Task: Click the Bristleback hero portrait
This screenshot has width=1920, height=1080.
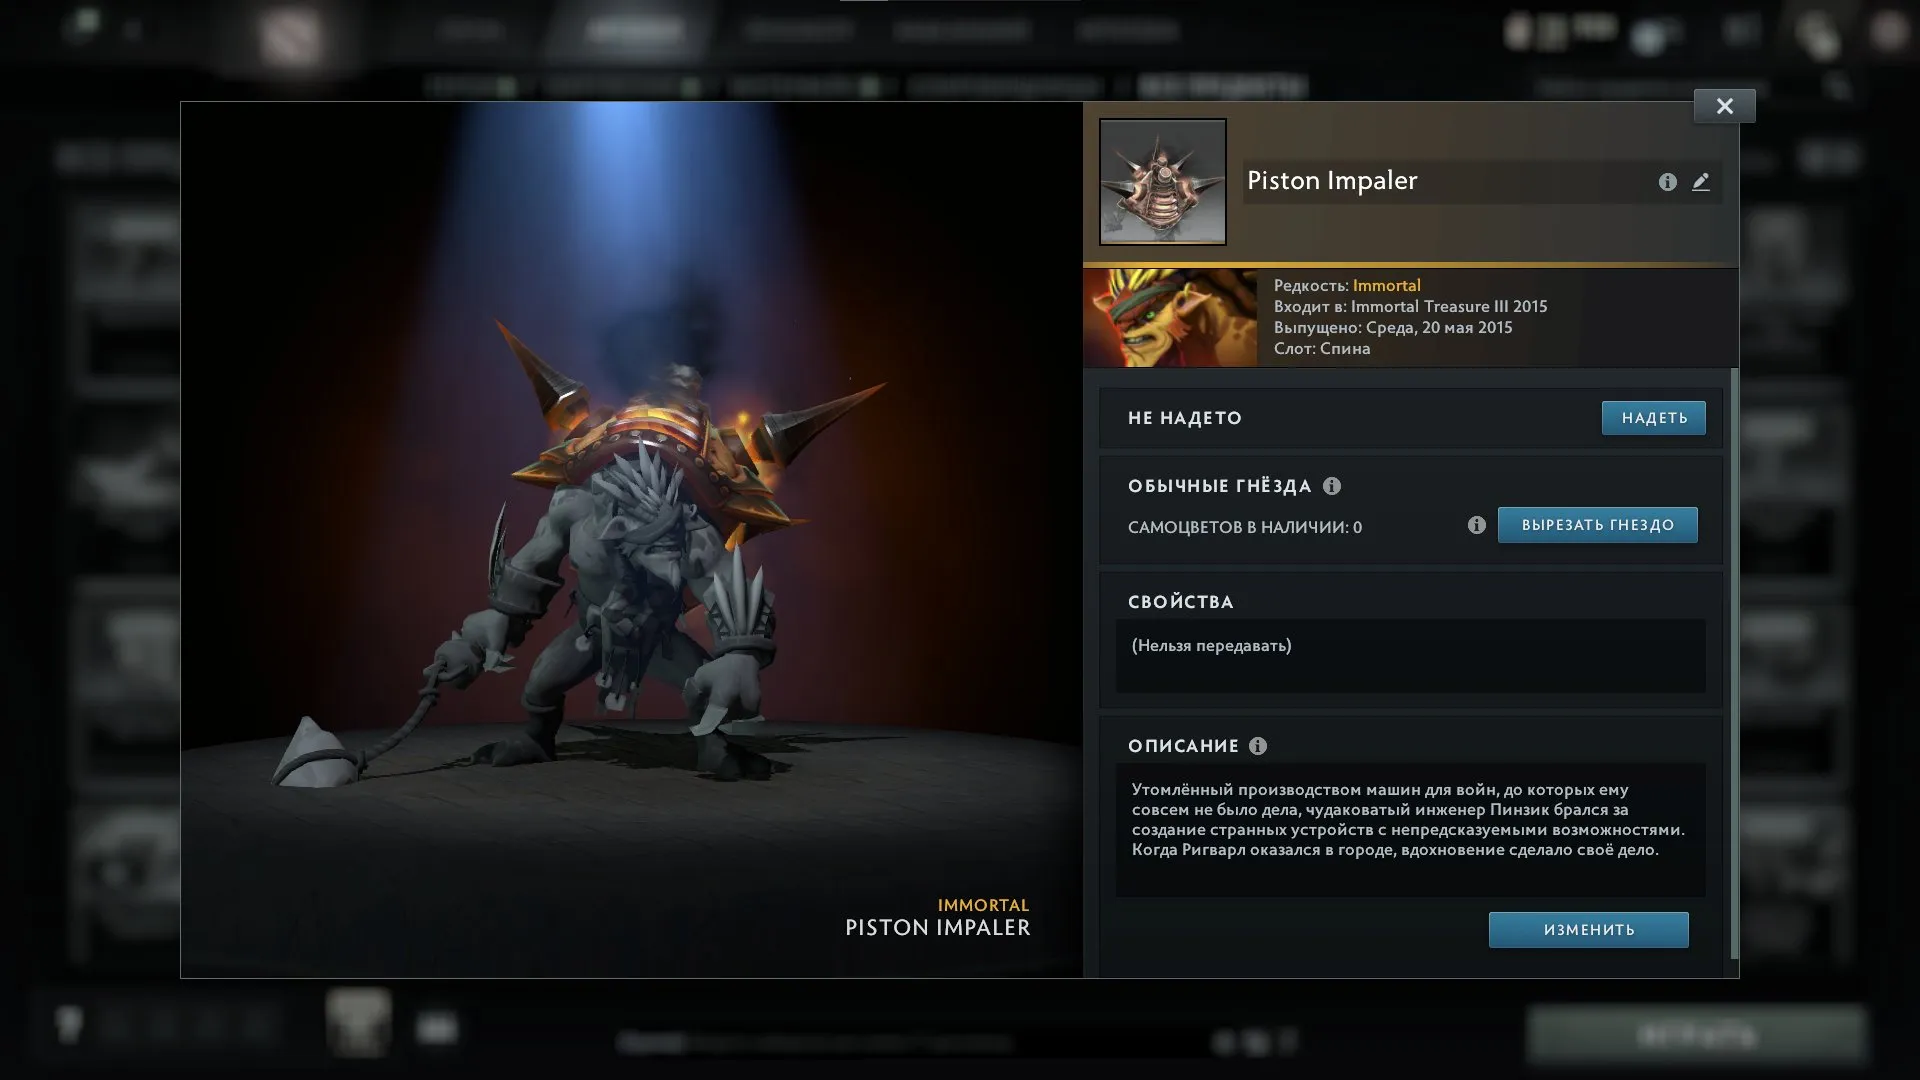Action: coord(1170,317)
